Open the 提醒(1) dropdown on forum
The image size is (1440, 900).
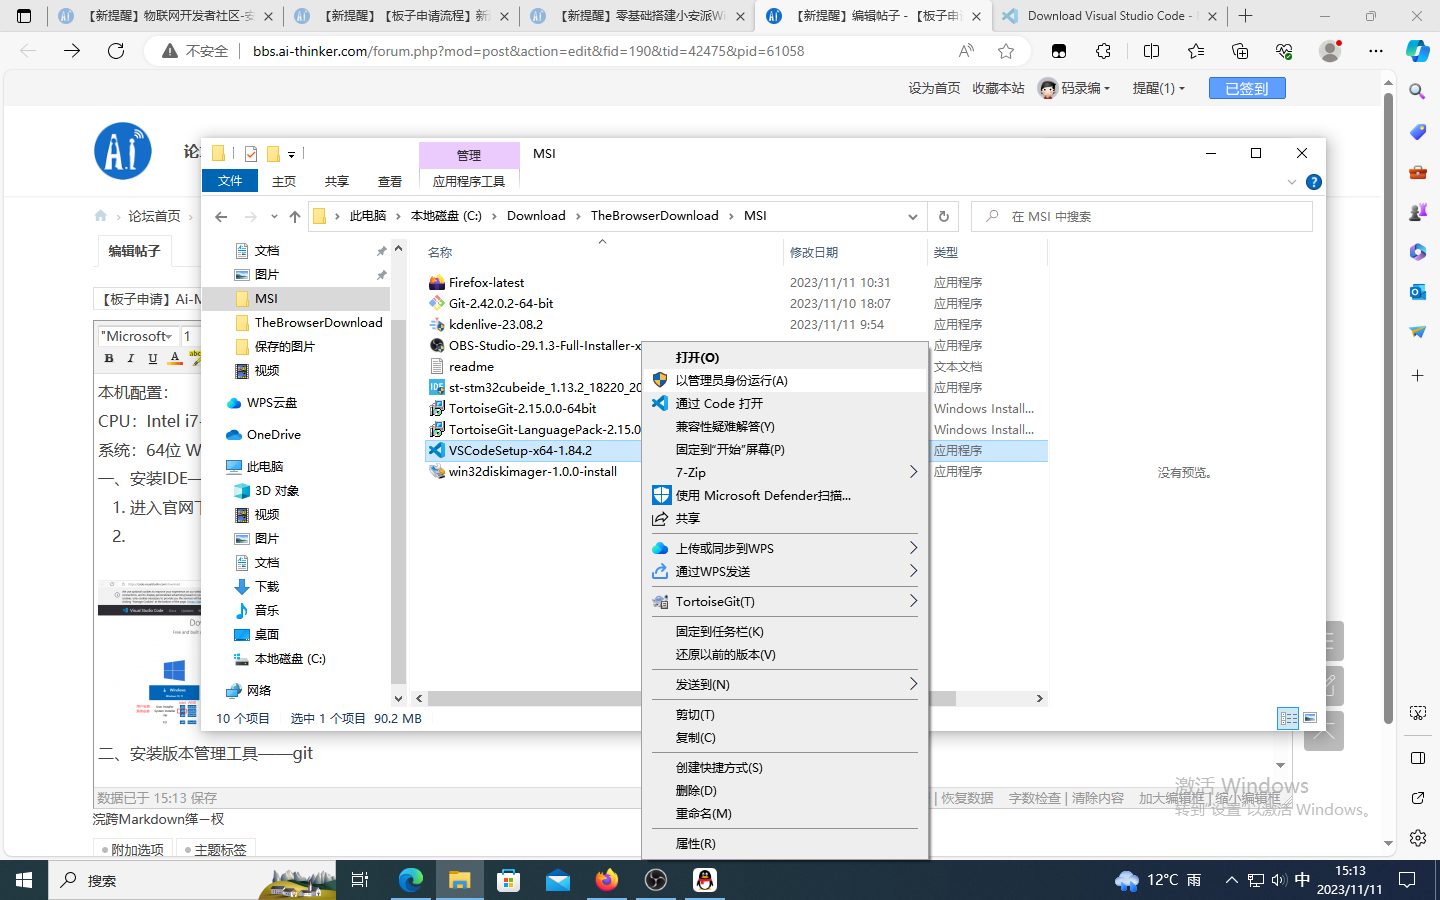click(1158, 88)
